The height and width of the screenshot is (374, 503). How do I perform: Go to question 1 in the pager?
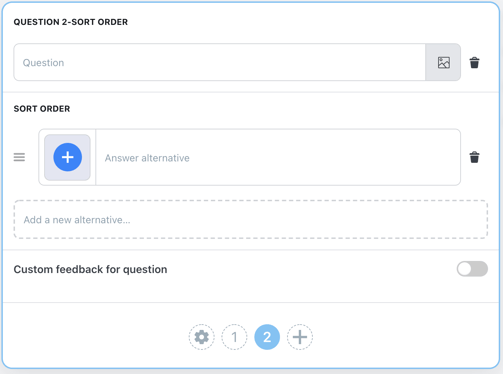(x=234, y=337)
